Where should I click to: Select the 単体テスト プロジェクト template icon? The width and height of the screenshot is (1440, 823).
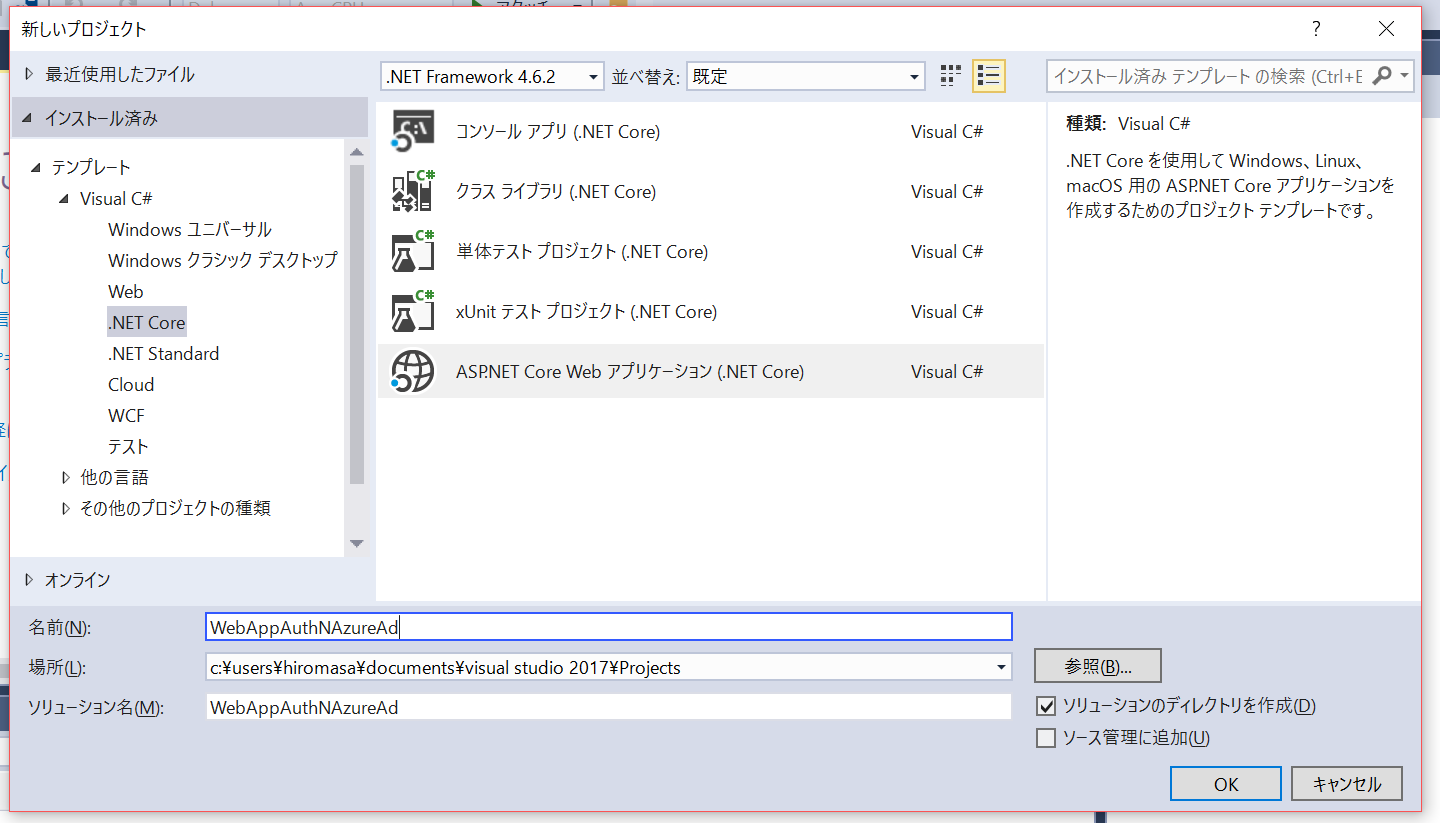click(x=412, y=251)
